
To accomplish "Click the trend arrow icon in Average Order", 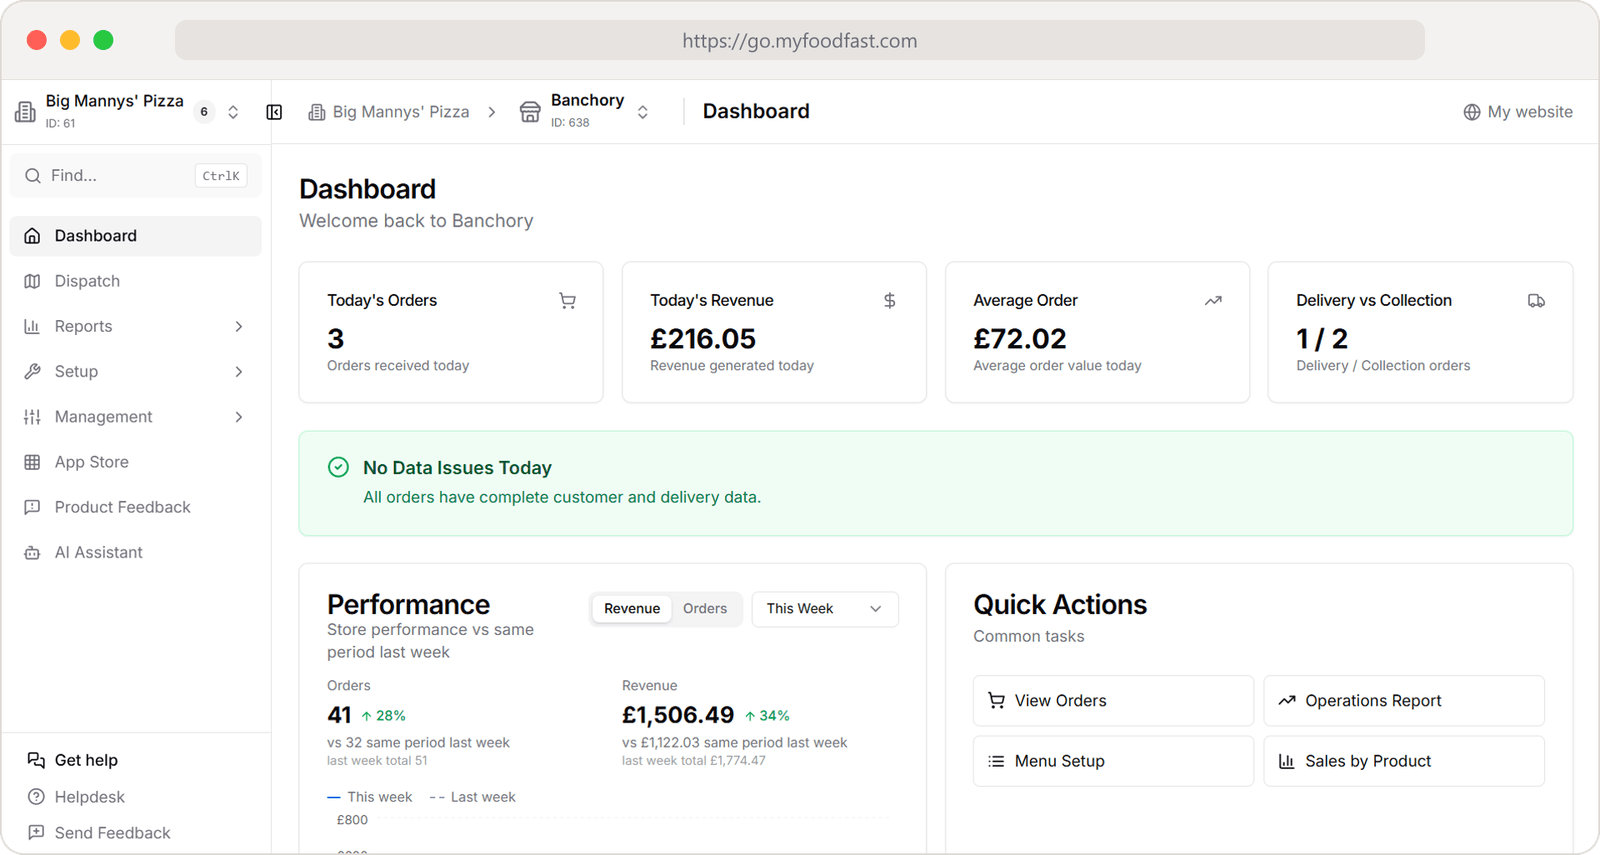I will (x=1213, y=301).
